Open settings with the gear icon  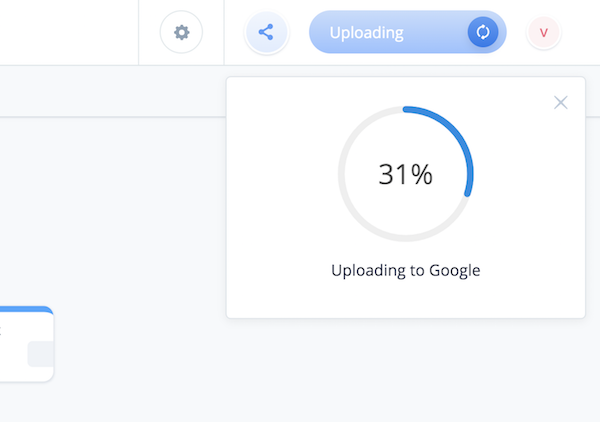pyautogui.click(x=181, y=32)
